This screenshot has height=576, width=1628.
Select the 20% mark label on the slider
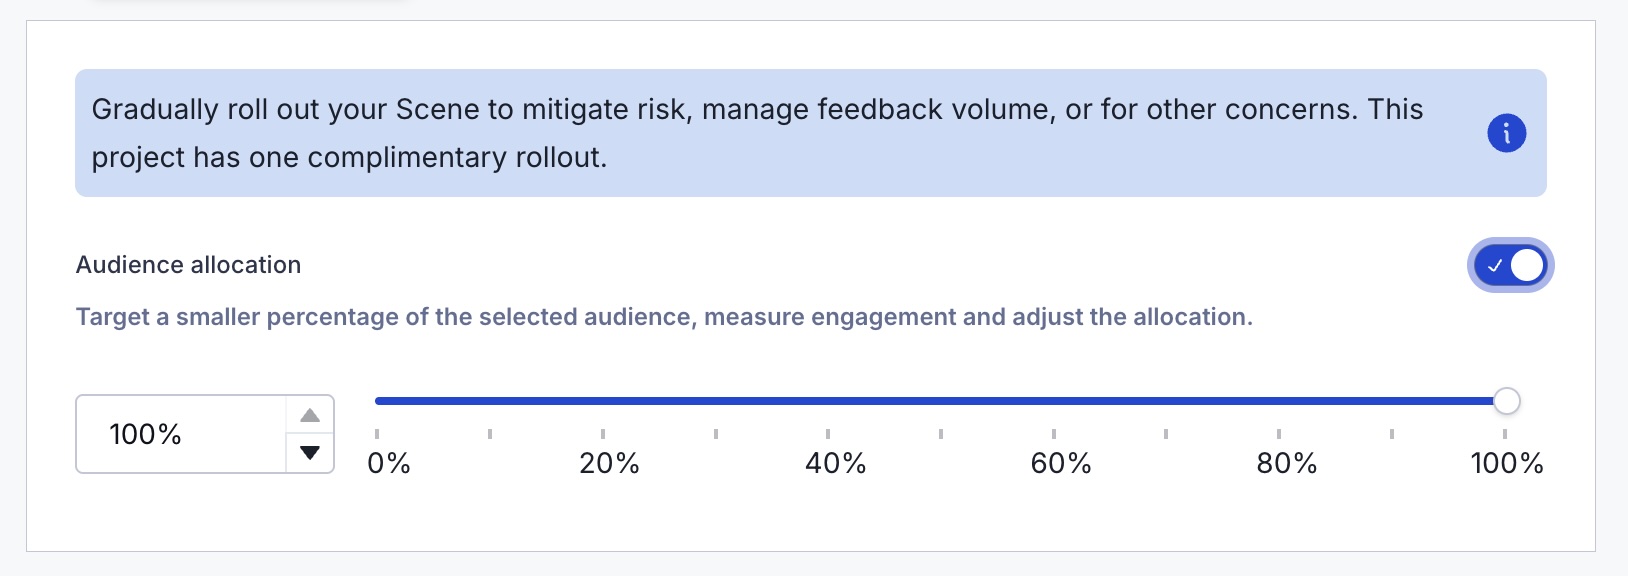click(x=609, y=463)
